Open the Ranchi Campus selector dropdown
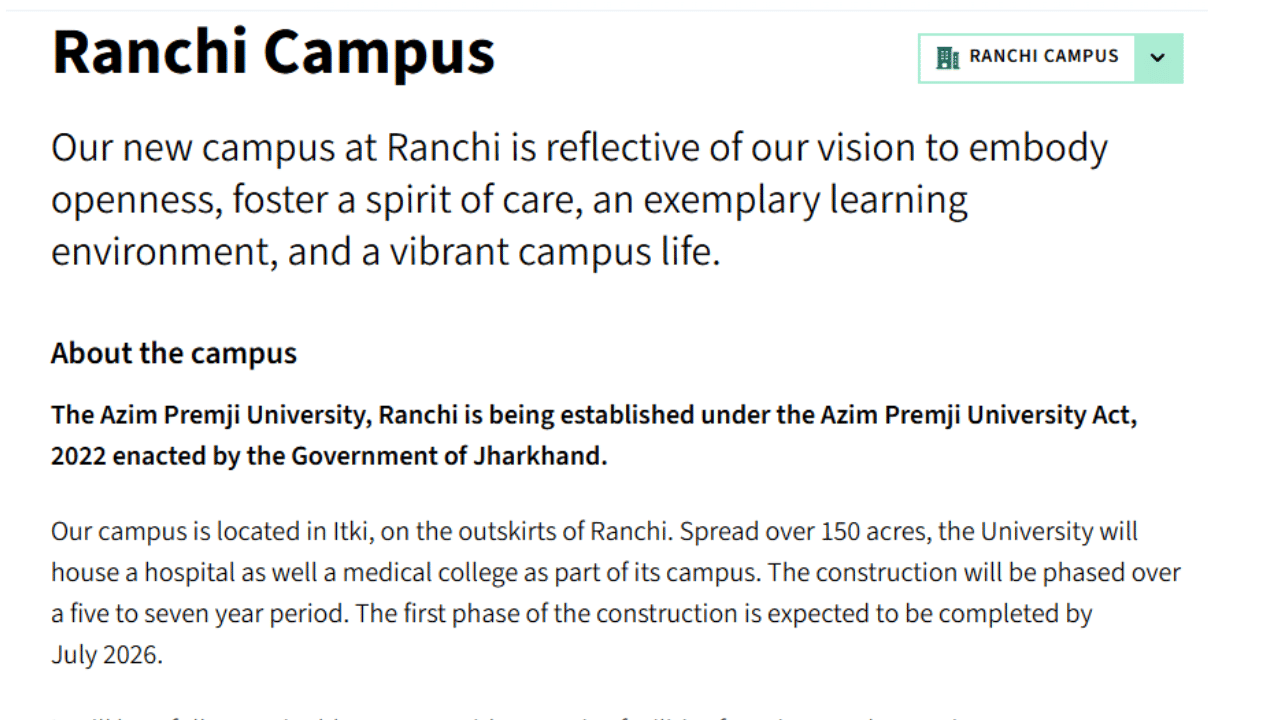Screen dimensions: 1280x720 [1050, 58]
